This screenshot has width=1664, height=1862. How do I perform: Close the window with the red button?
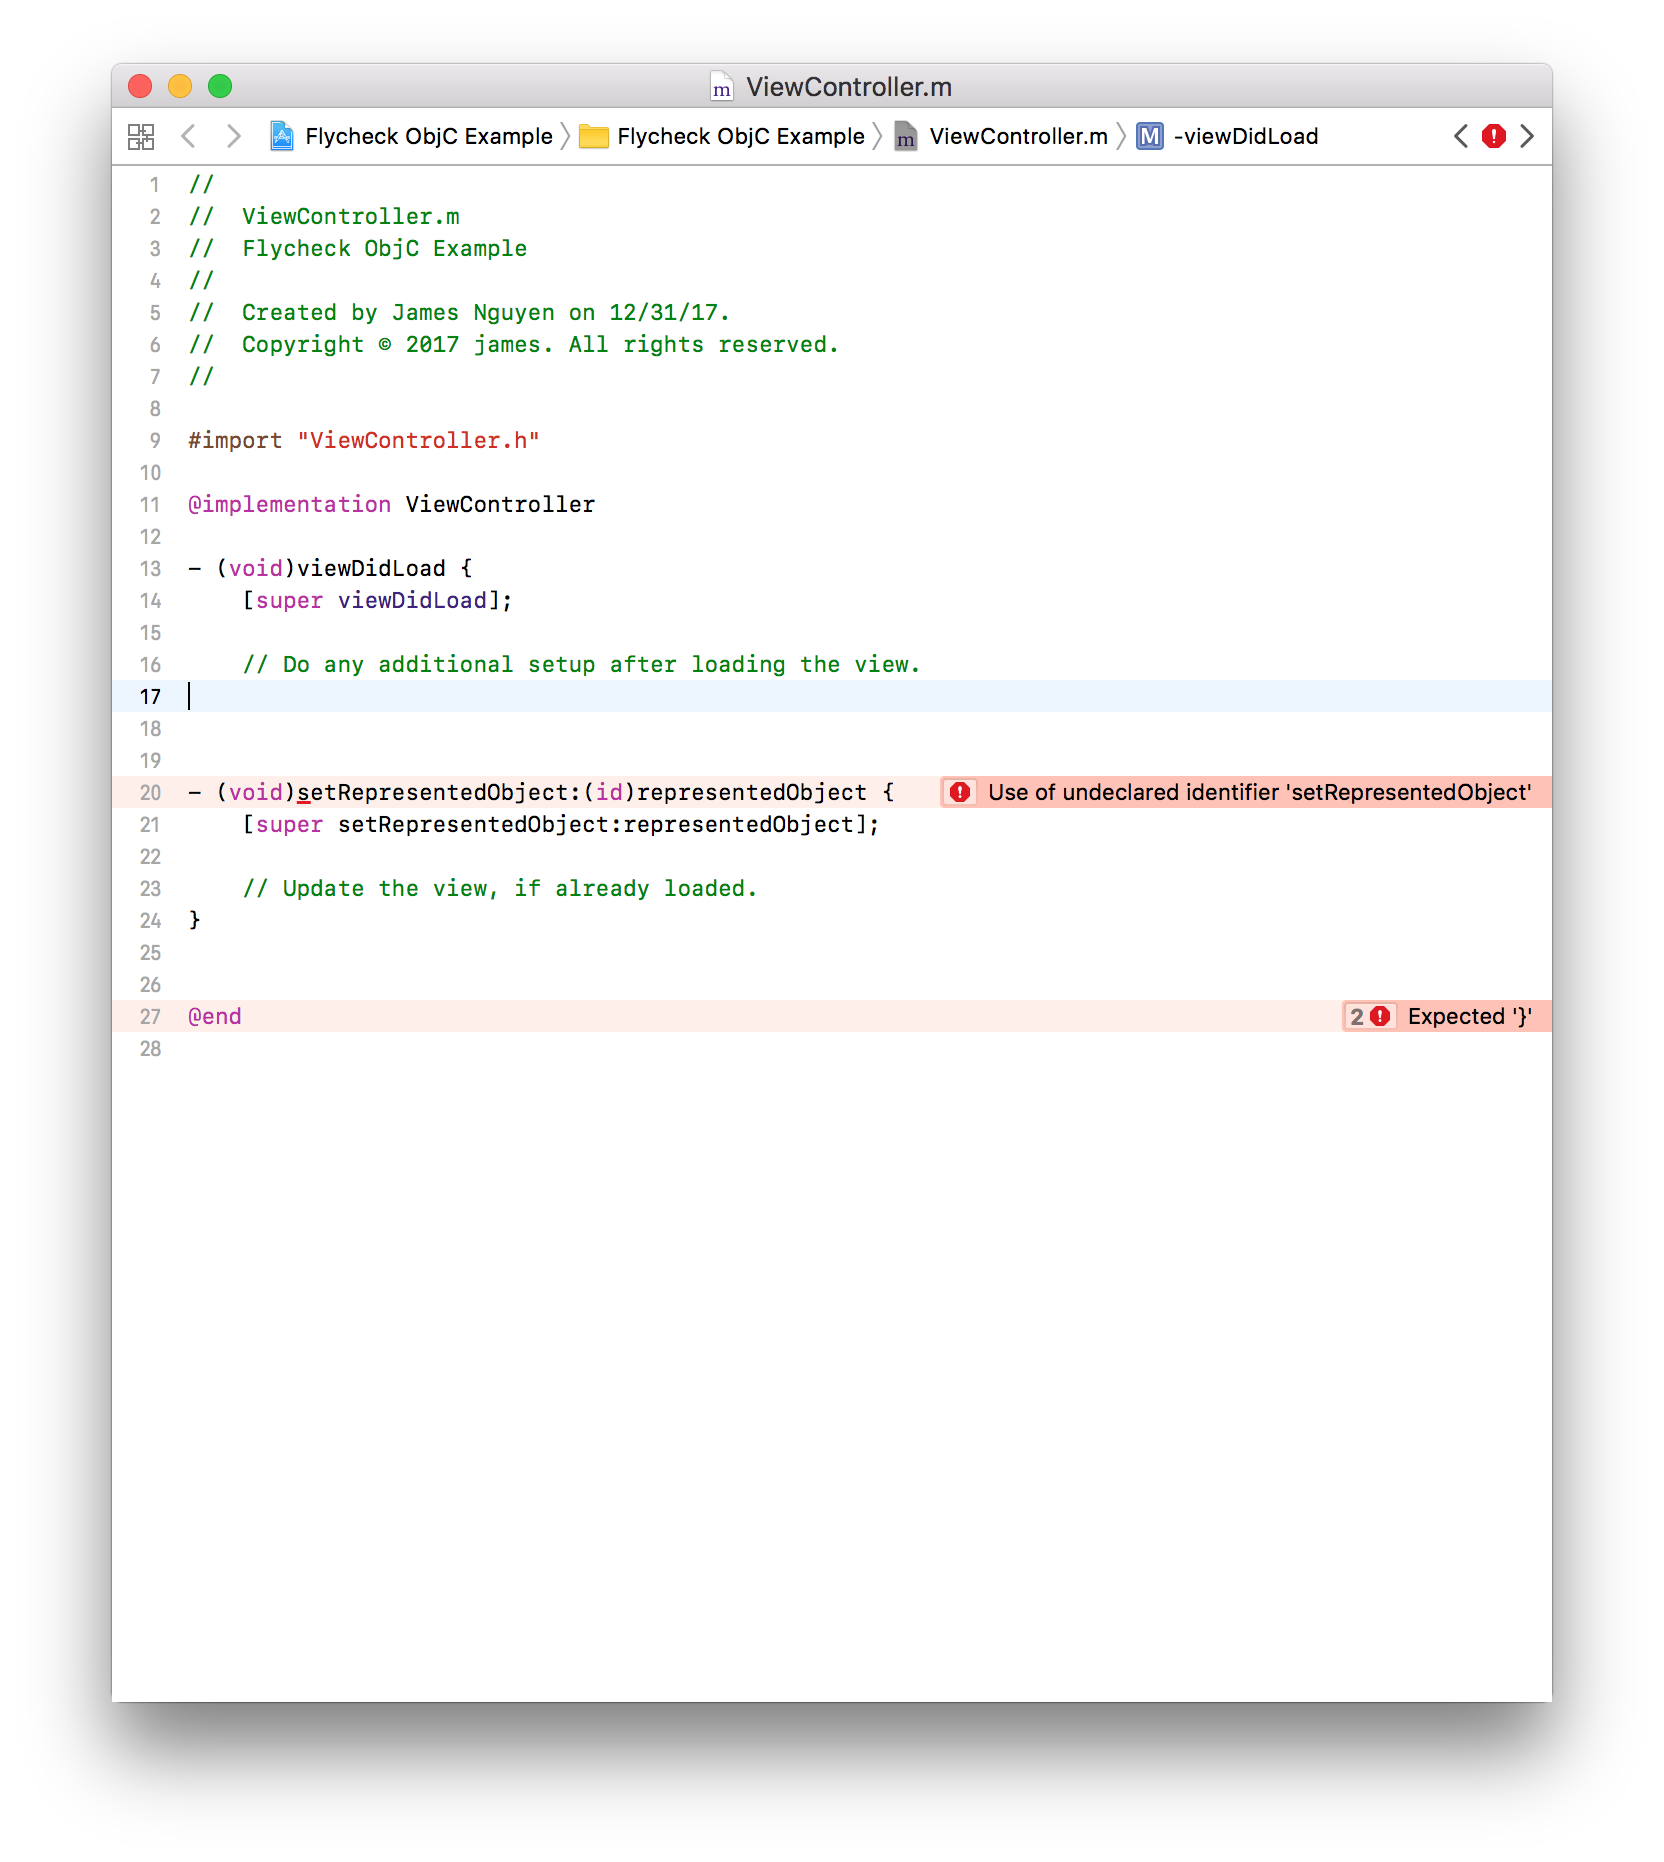pyautogui.click(x=140, y=86)
